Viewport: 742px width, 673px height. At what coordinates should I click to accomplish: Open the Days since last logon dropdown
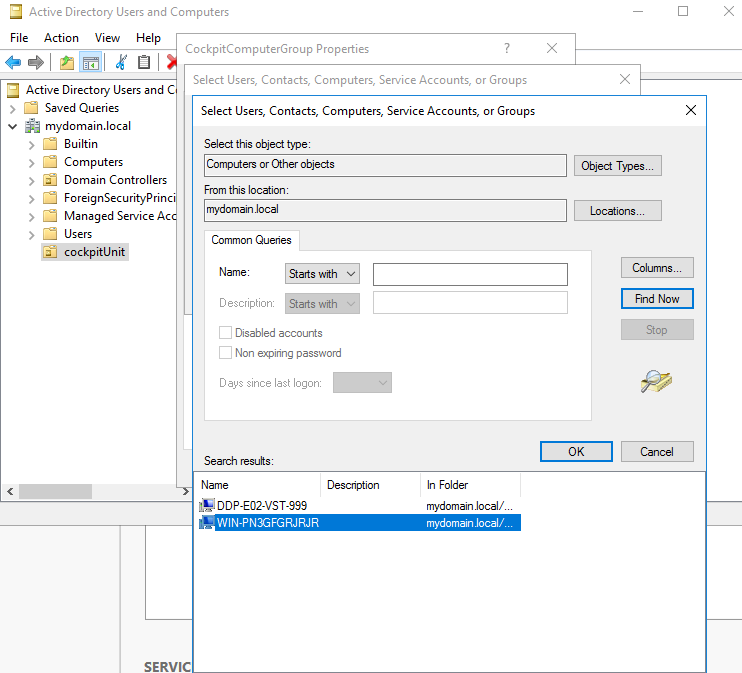pos(362,382)
